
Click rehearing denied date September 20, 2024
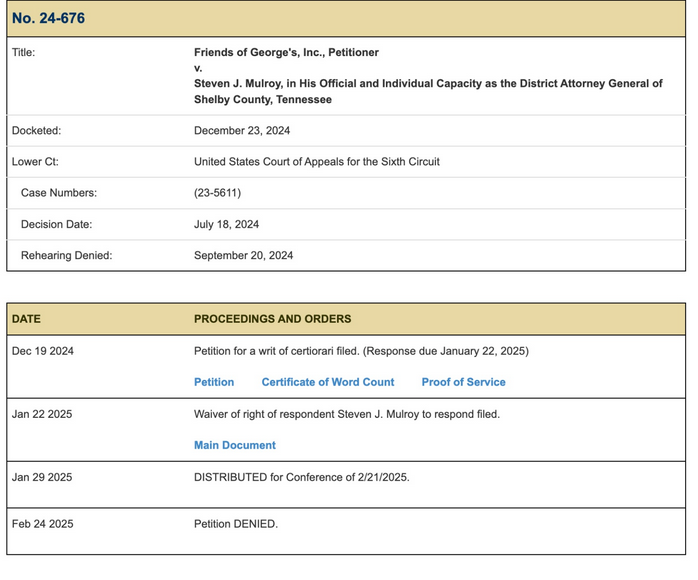[x=243, y=256]
